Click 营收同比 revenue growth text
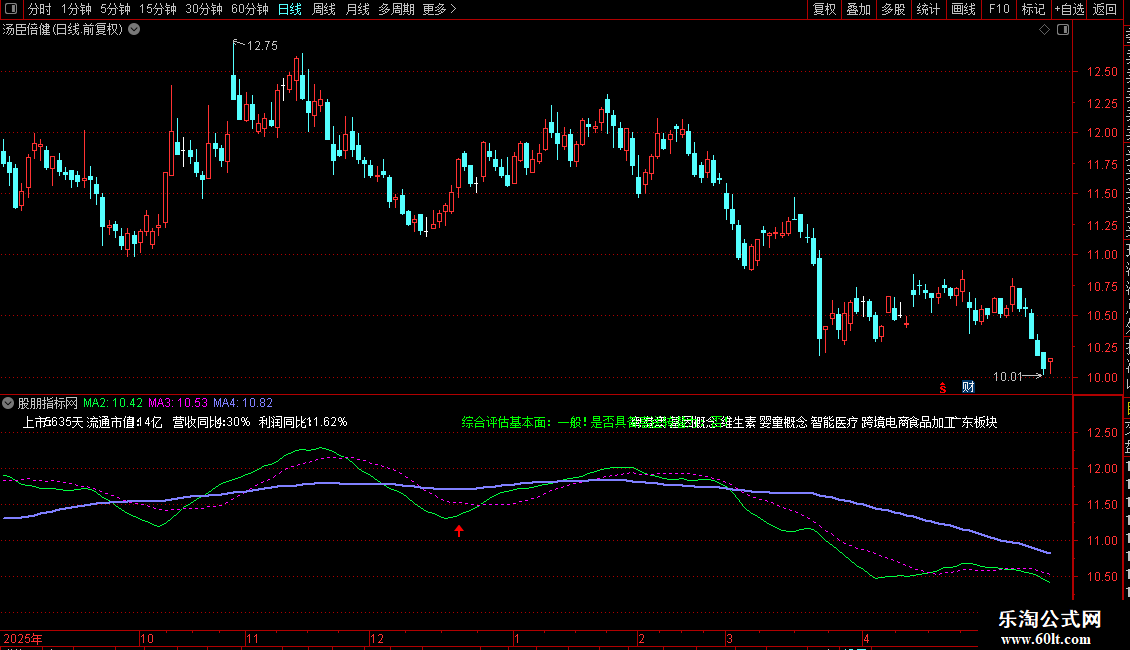This screenshot has width=1130, height=650. (x=196, y=422)
